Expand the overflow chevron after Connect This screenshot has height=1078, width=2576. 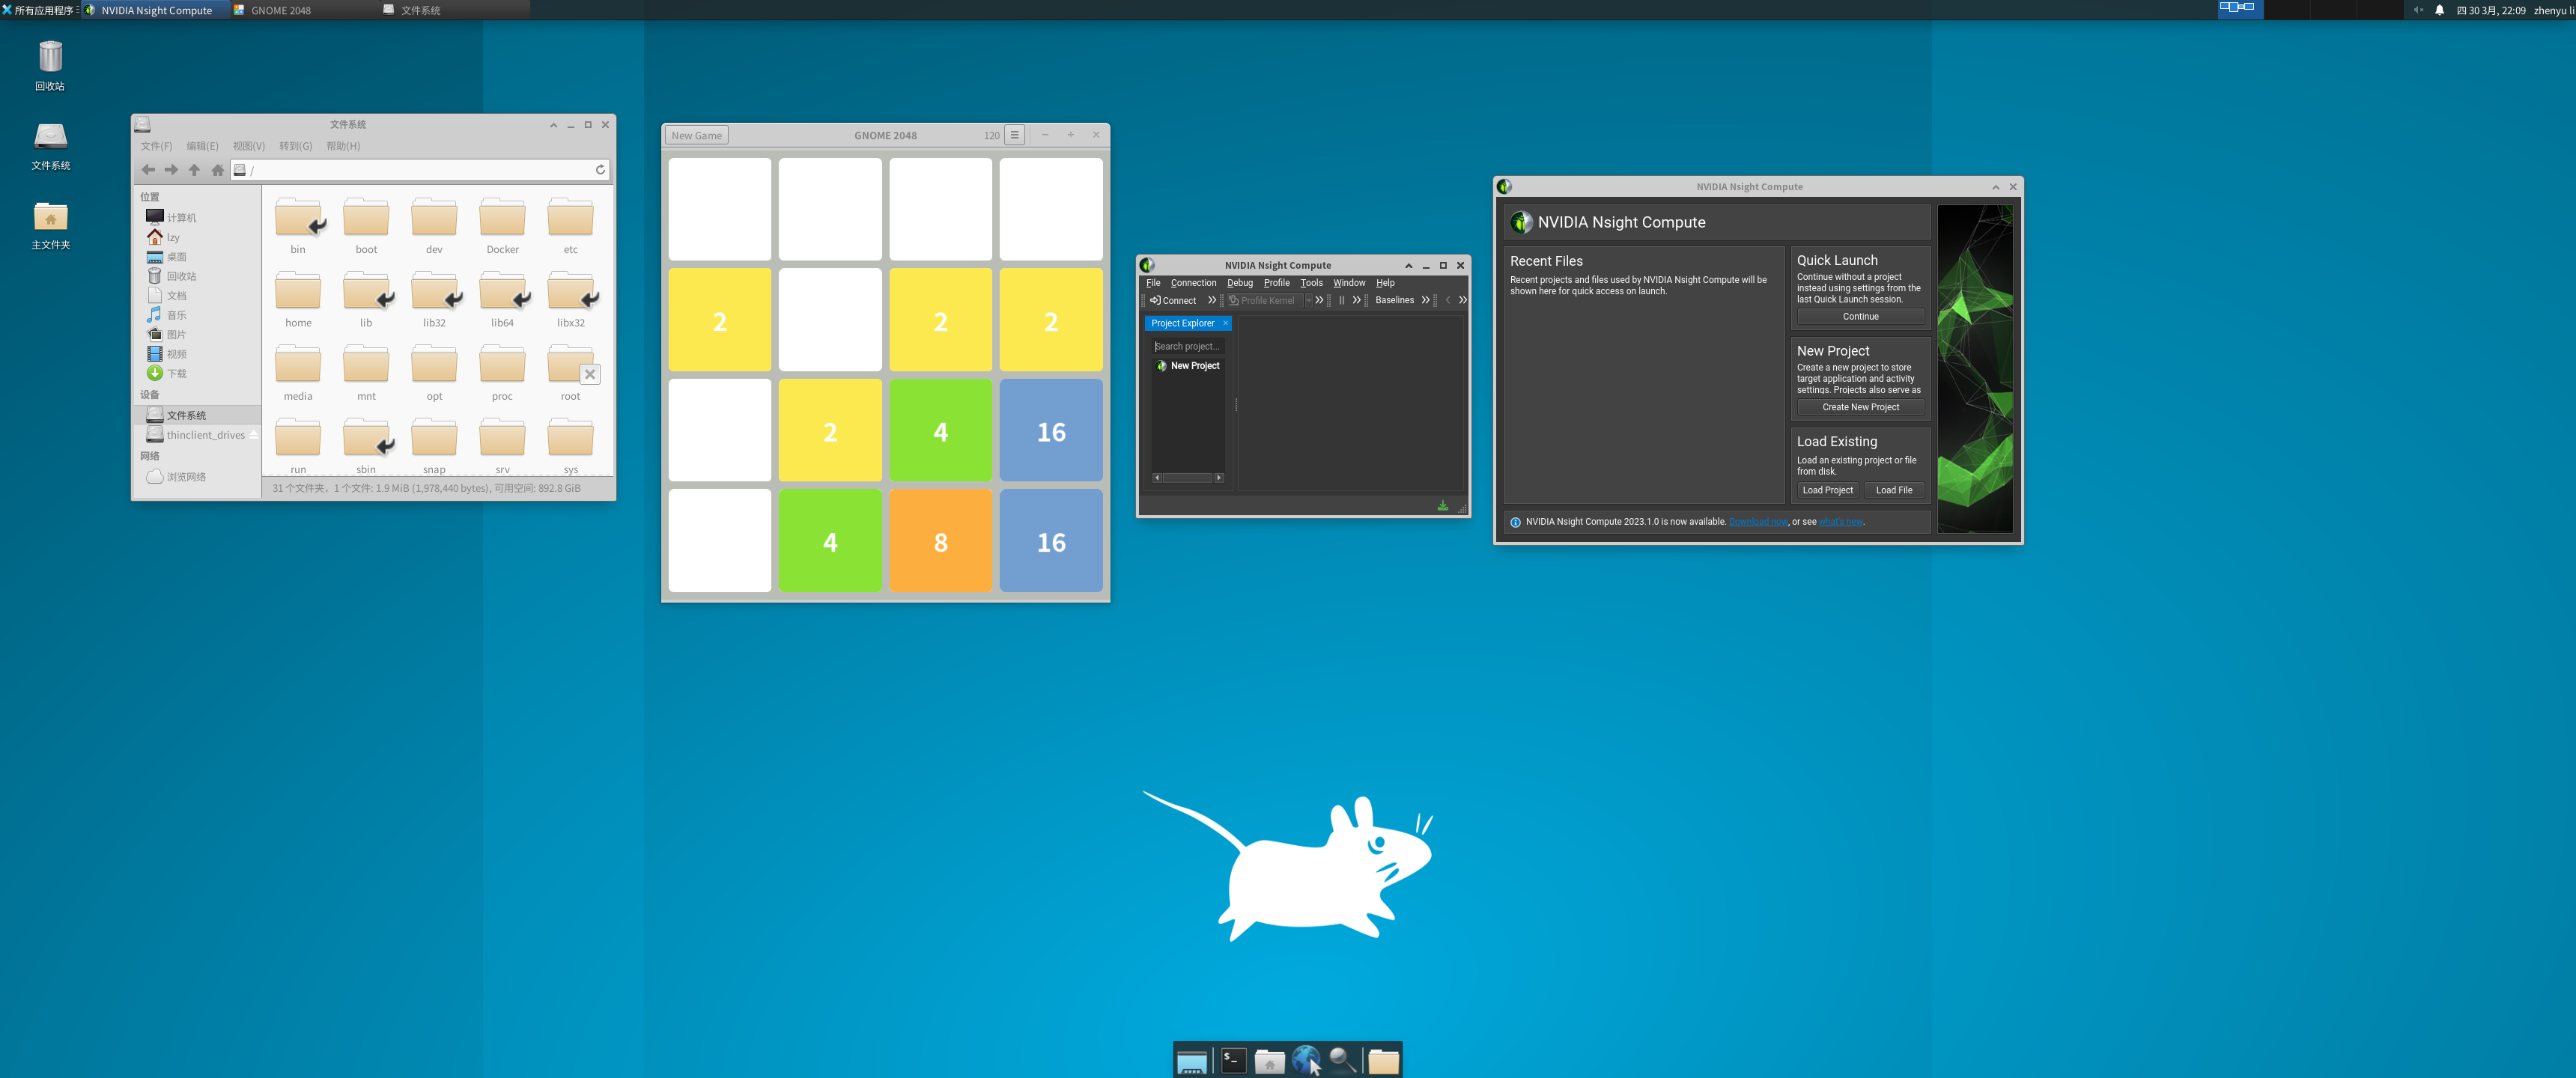pos(1212,300)
